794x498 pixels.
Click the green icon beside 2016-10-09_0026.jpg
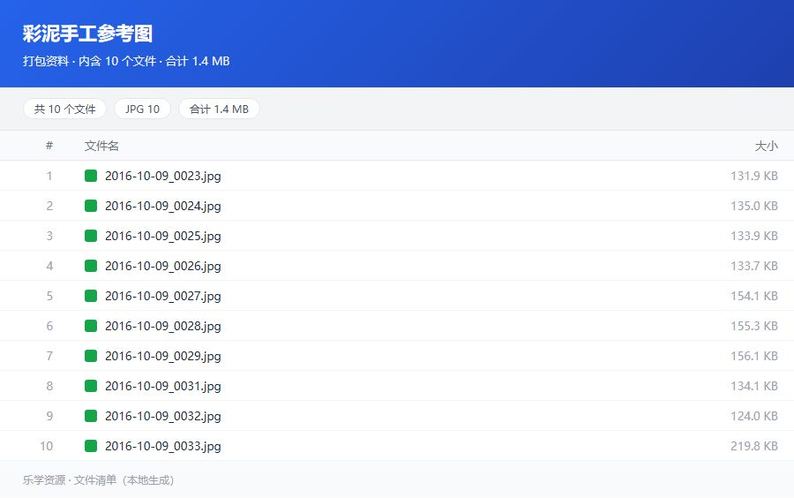click(x=91, y=265)
